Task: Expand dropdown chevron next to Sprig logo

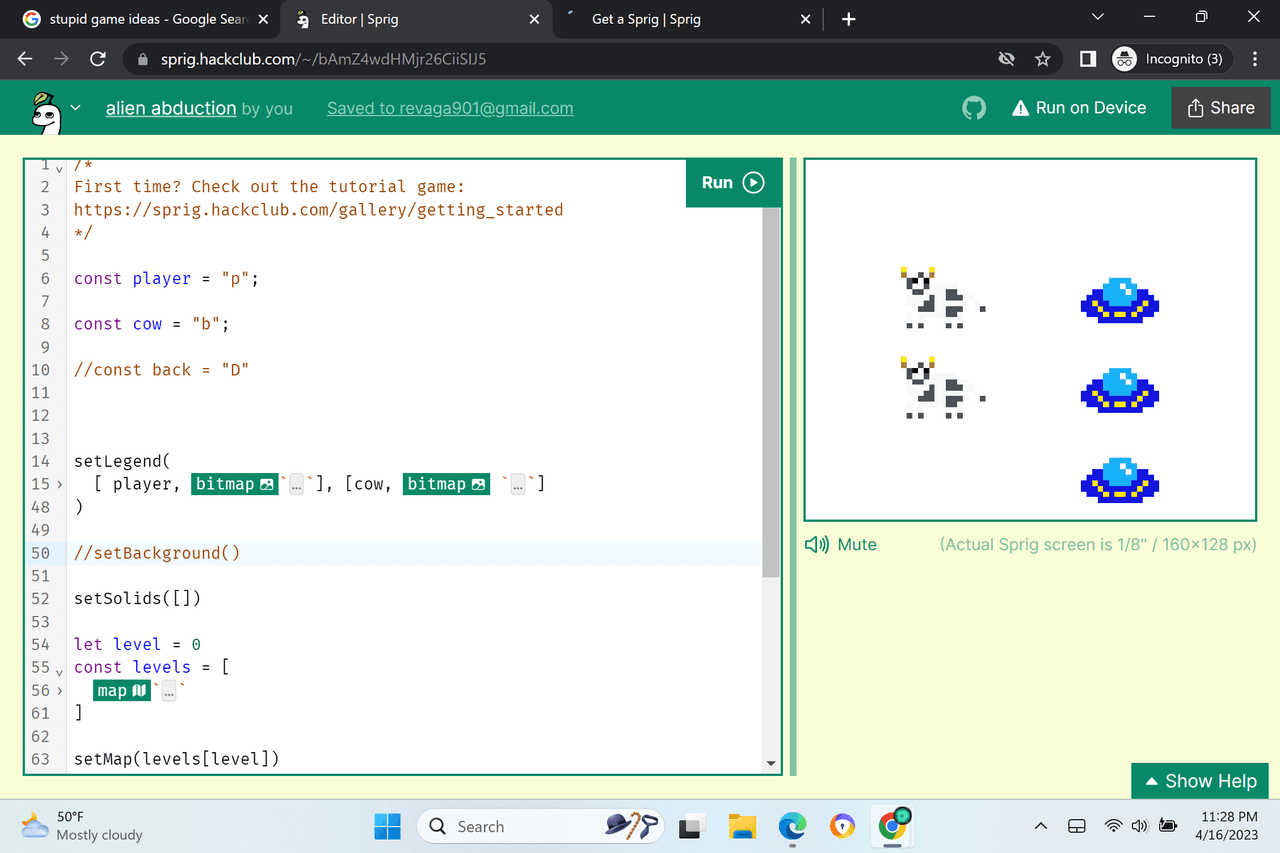Action: click(76, 108)
